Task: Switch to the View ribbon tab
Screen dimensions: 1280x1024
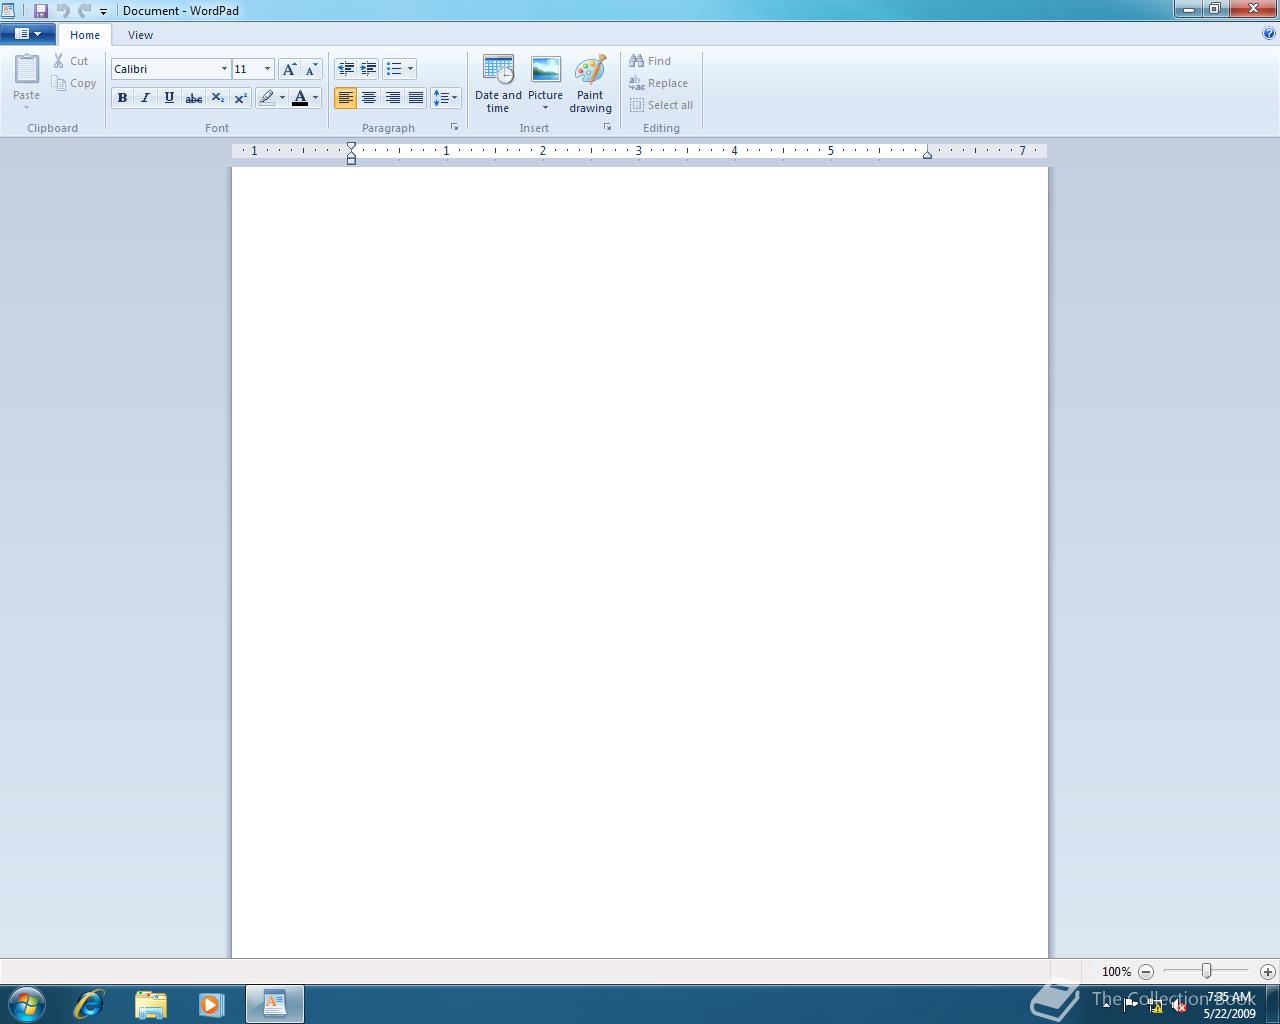Action: 140,35
